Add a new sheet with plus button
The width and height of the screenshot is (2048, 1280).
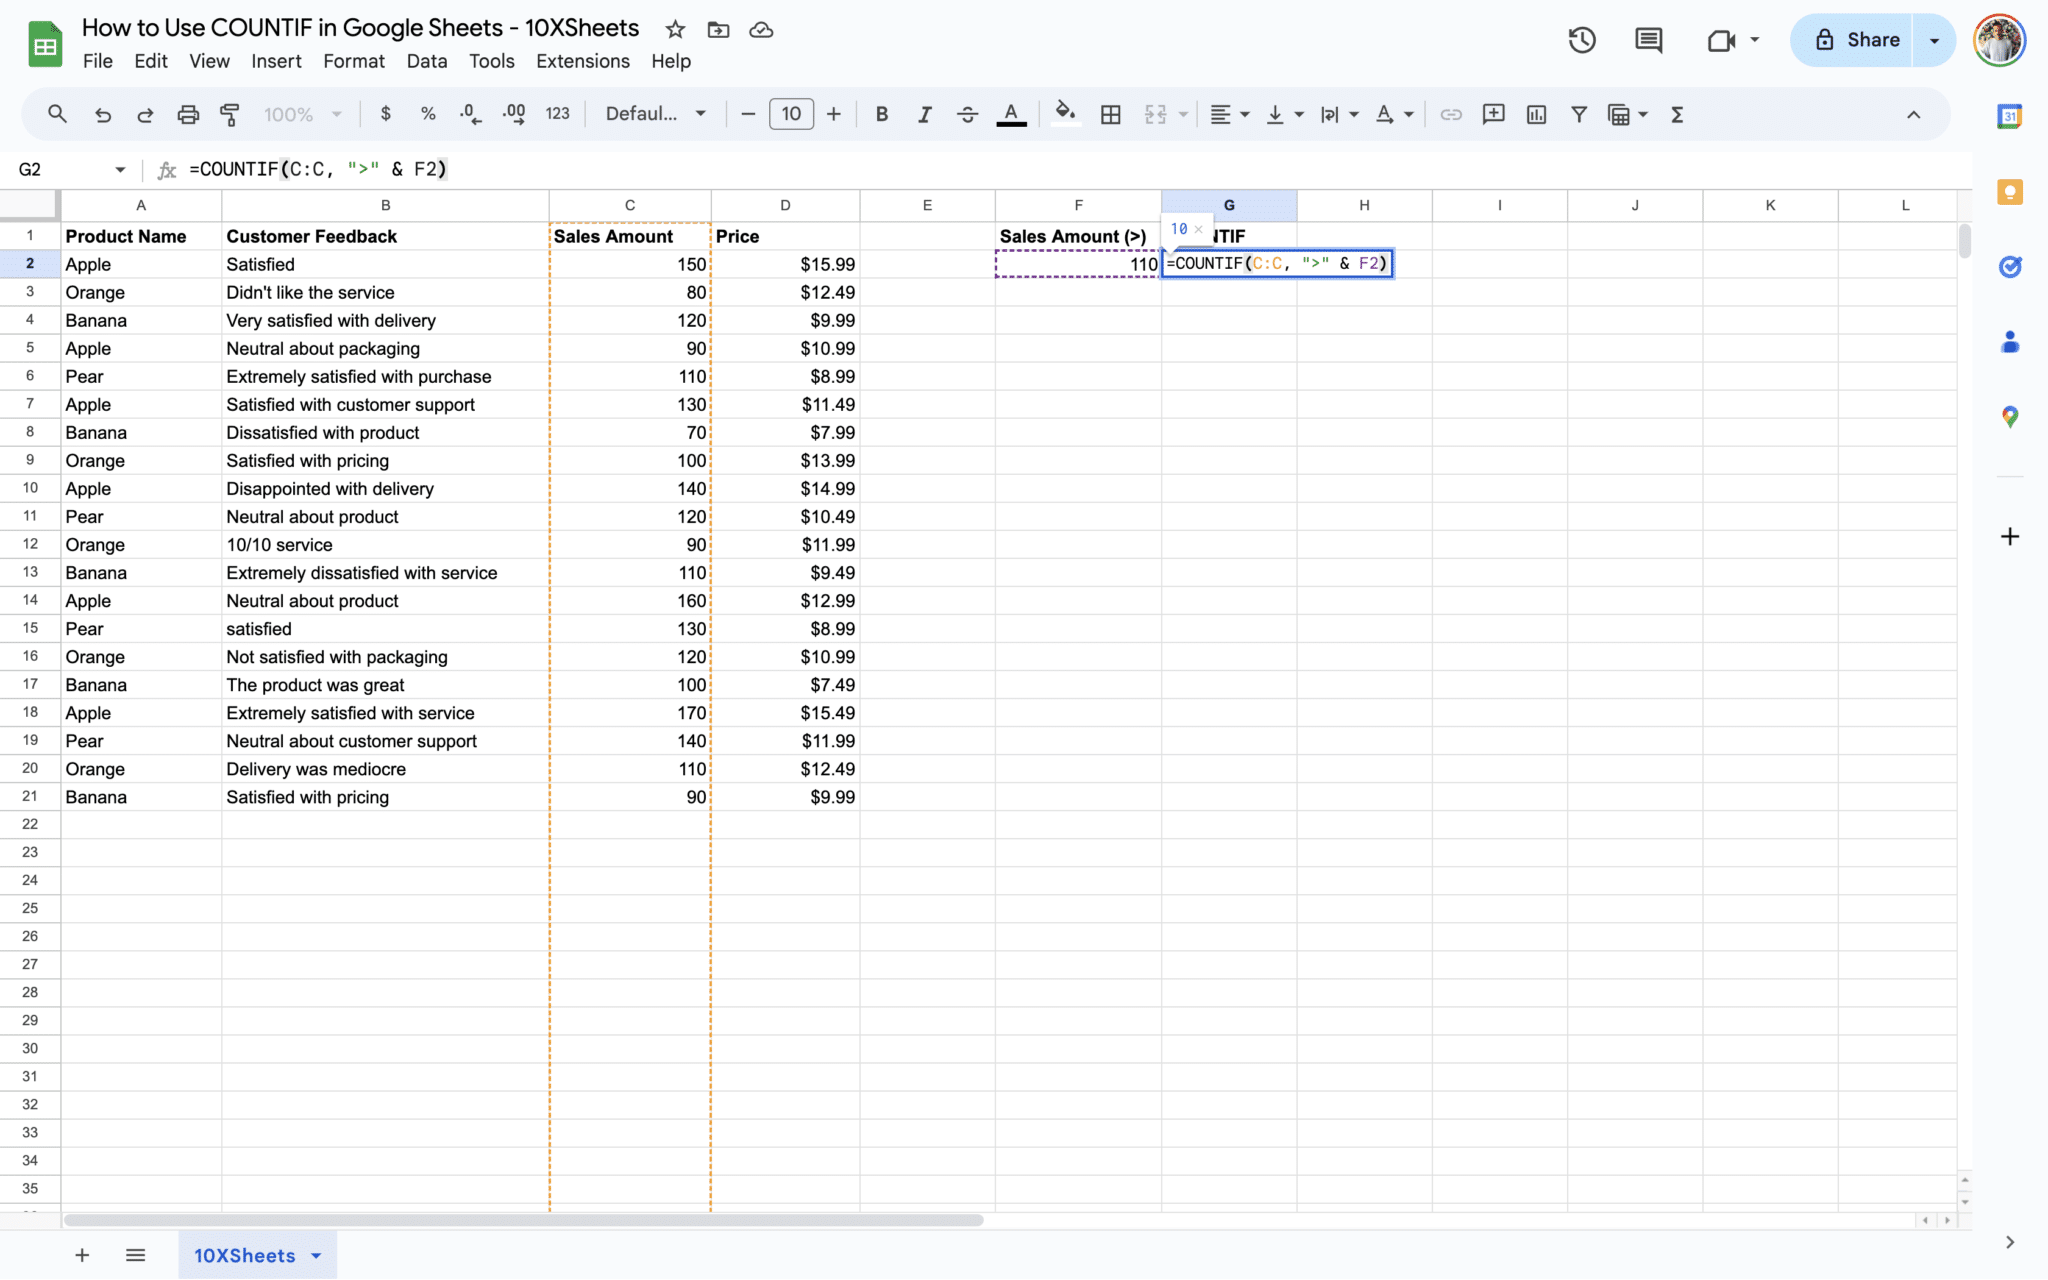82,1255
